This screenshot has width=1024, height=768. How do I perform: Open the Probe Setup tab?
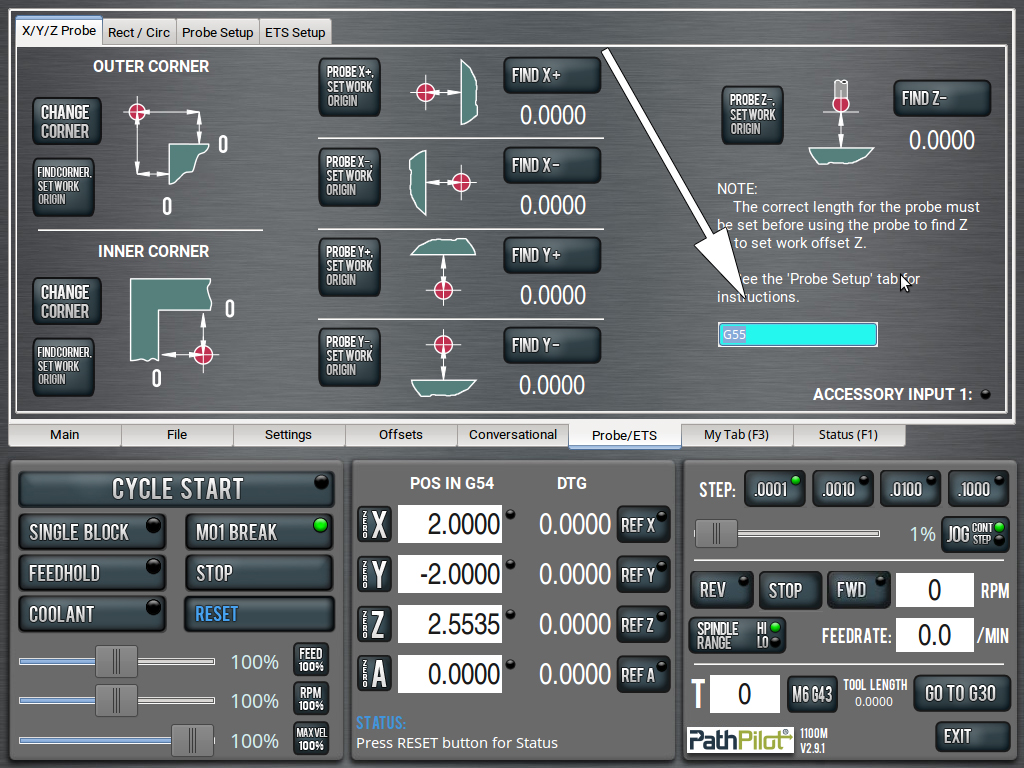[x=217, y=32]
